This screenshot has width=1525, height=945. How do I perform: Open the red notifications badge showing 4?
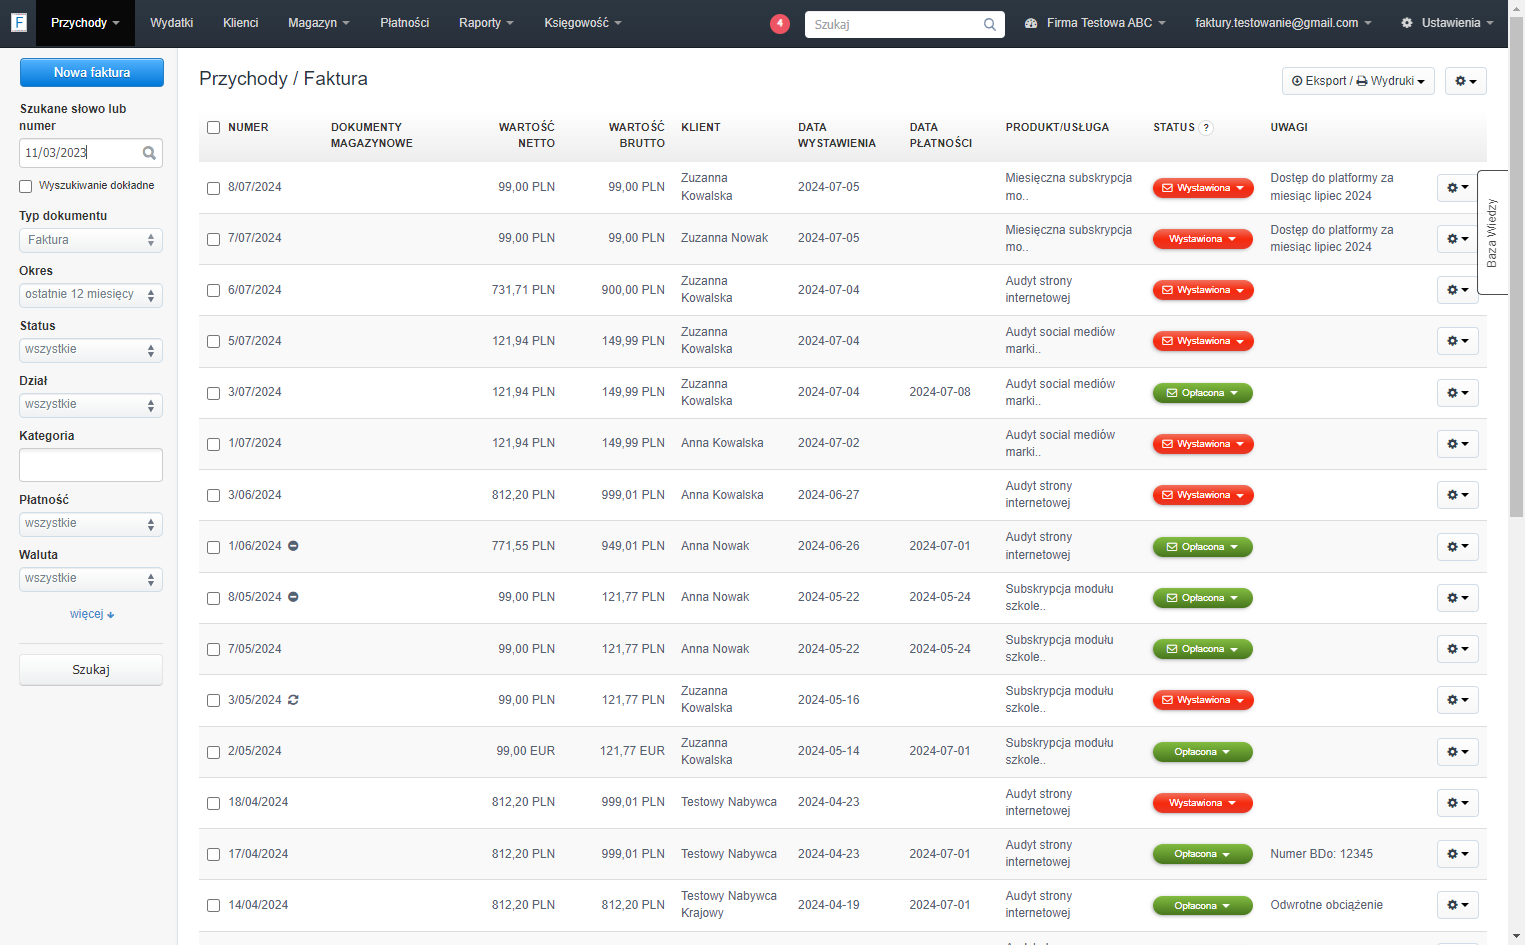[780, 23]
